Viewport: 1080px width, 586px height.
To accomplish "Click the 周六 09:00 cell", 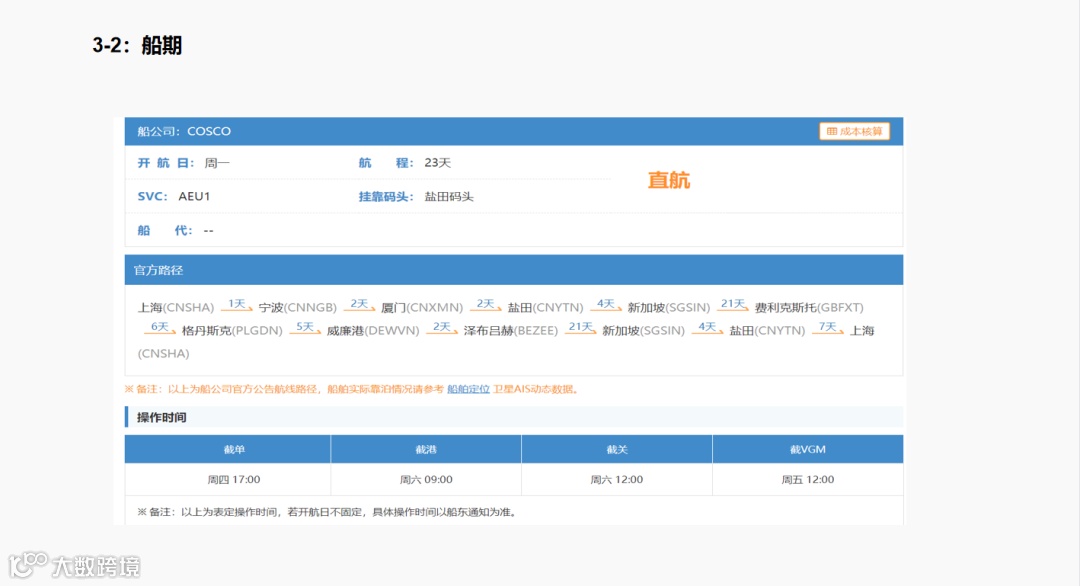I will [426, 479].
